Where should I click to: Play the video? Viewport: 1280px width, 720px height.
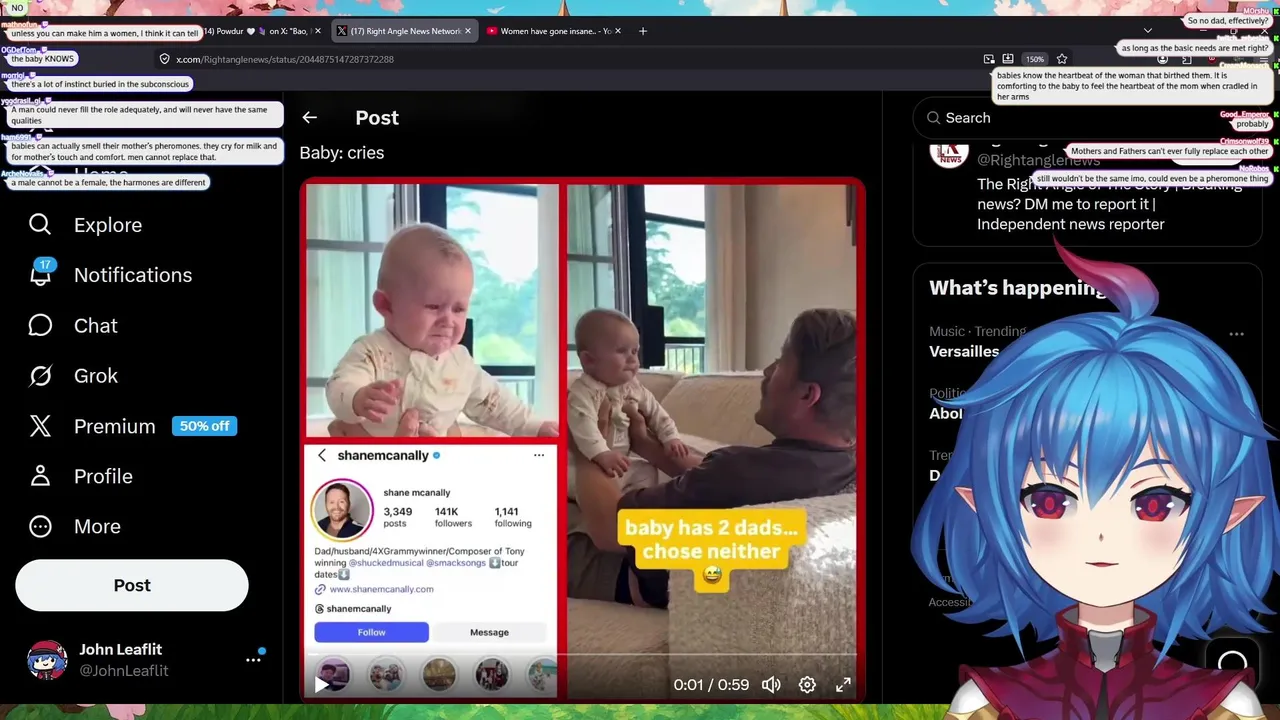321,685
